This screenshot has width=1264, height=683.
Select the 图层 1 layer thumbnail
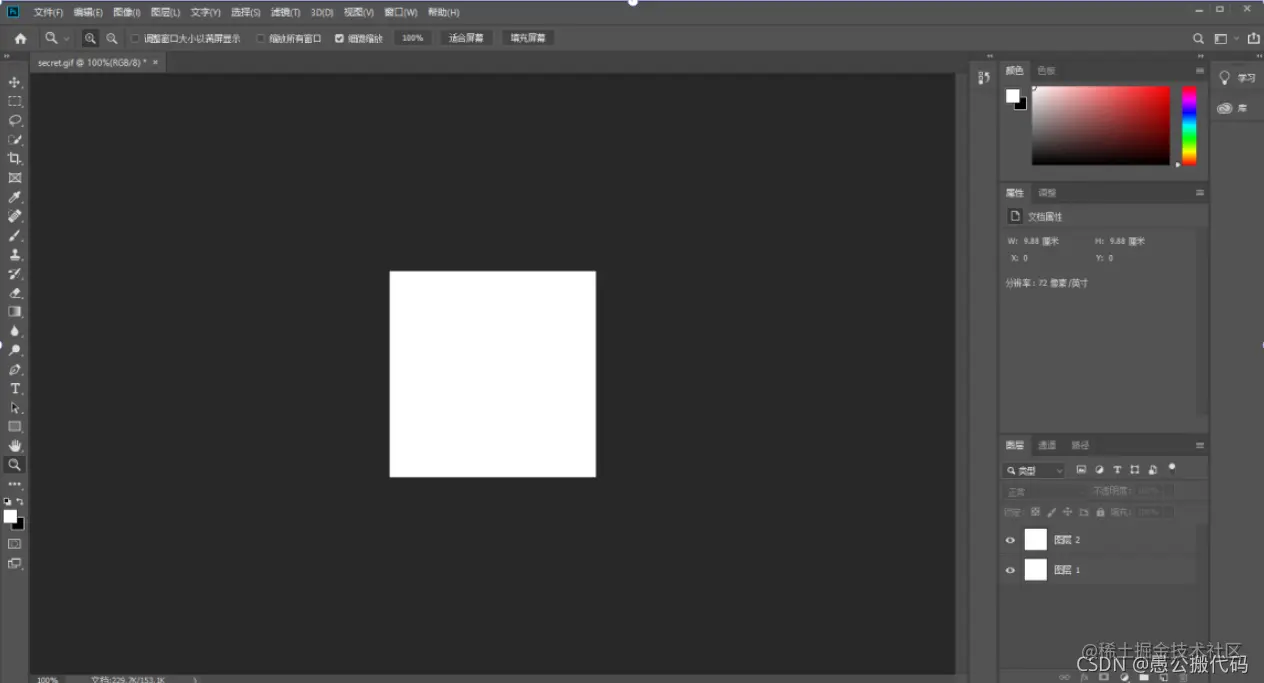click(x=1035, y=570)
